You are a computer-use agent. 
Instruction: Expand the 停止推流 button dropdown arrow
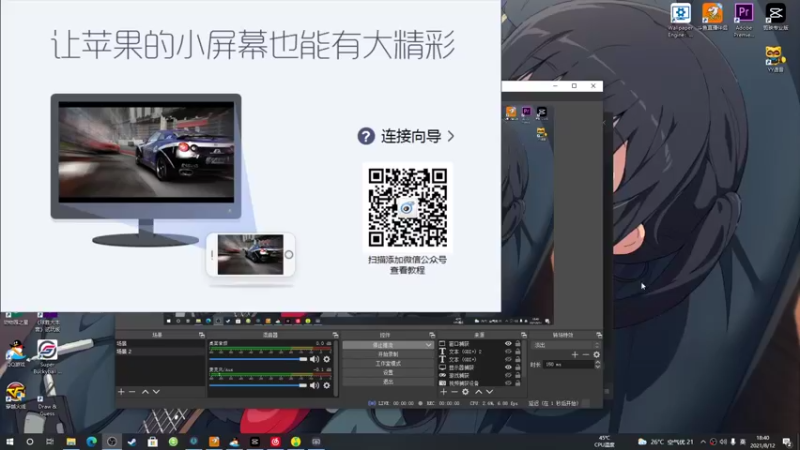pos(429,345)
